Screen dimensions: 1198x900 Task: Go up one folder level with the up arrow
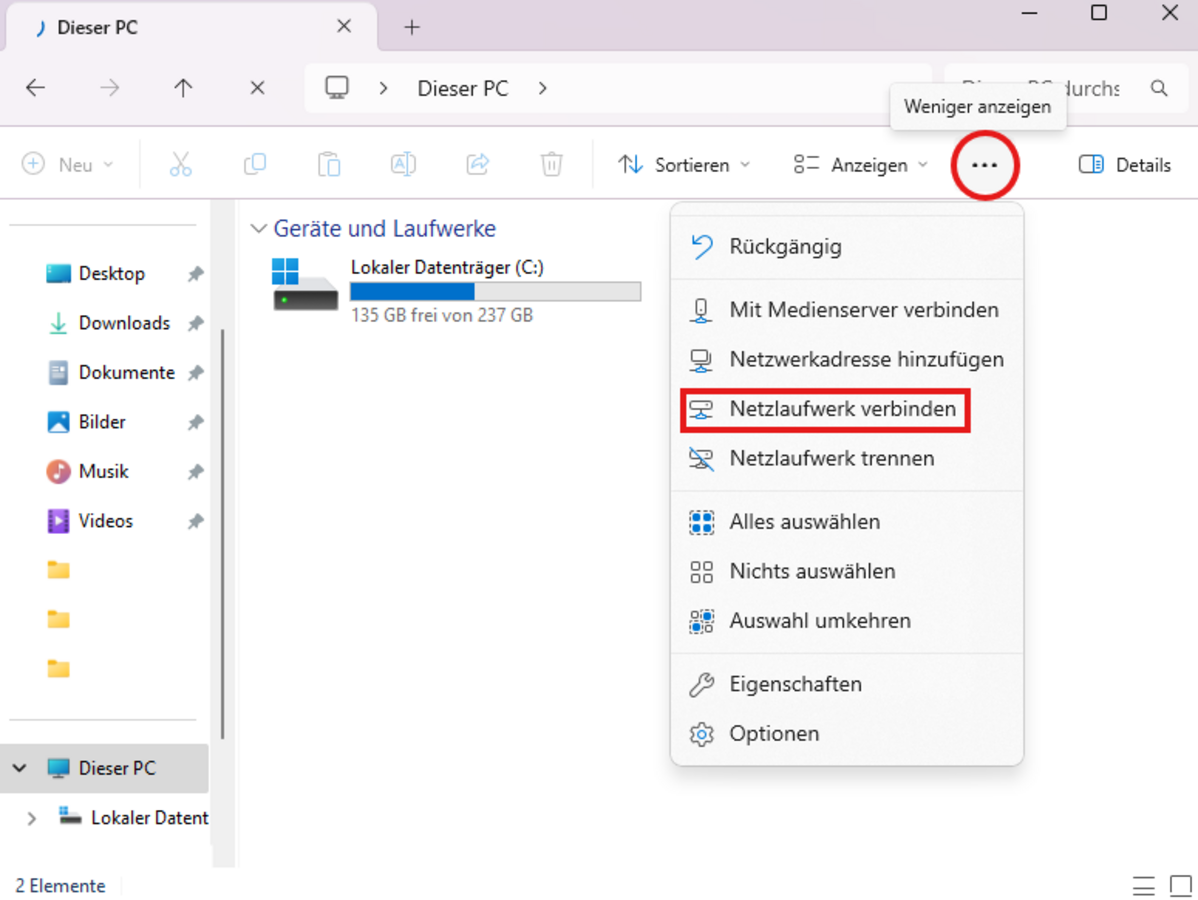[183, 88]
